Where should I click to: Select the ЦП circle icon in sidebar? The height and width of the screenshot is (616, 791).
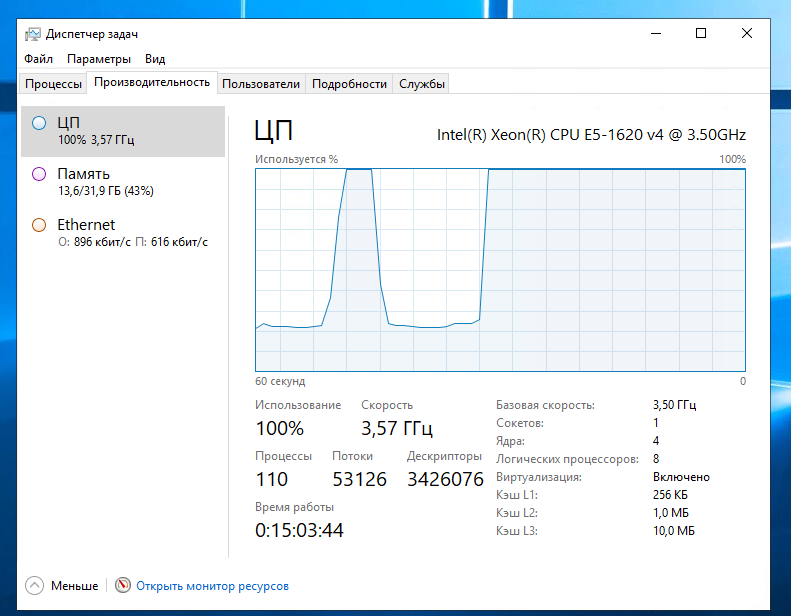[x=39, y=123]
